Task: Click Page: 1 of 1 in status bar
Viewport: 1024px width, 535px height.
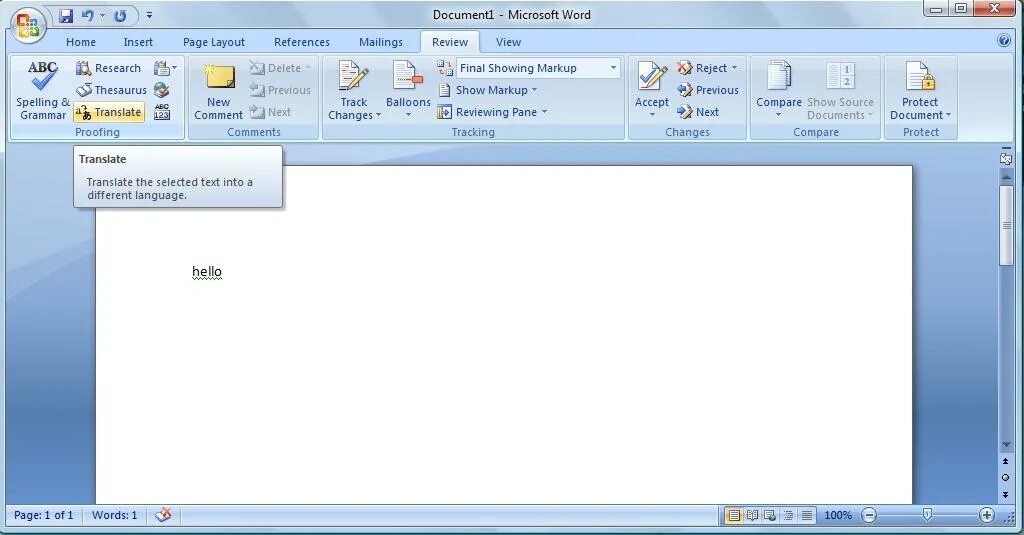Action: [44, 515]
